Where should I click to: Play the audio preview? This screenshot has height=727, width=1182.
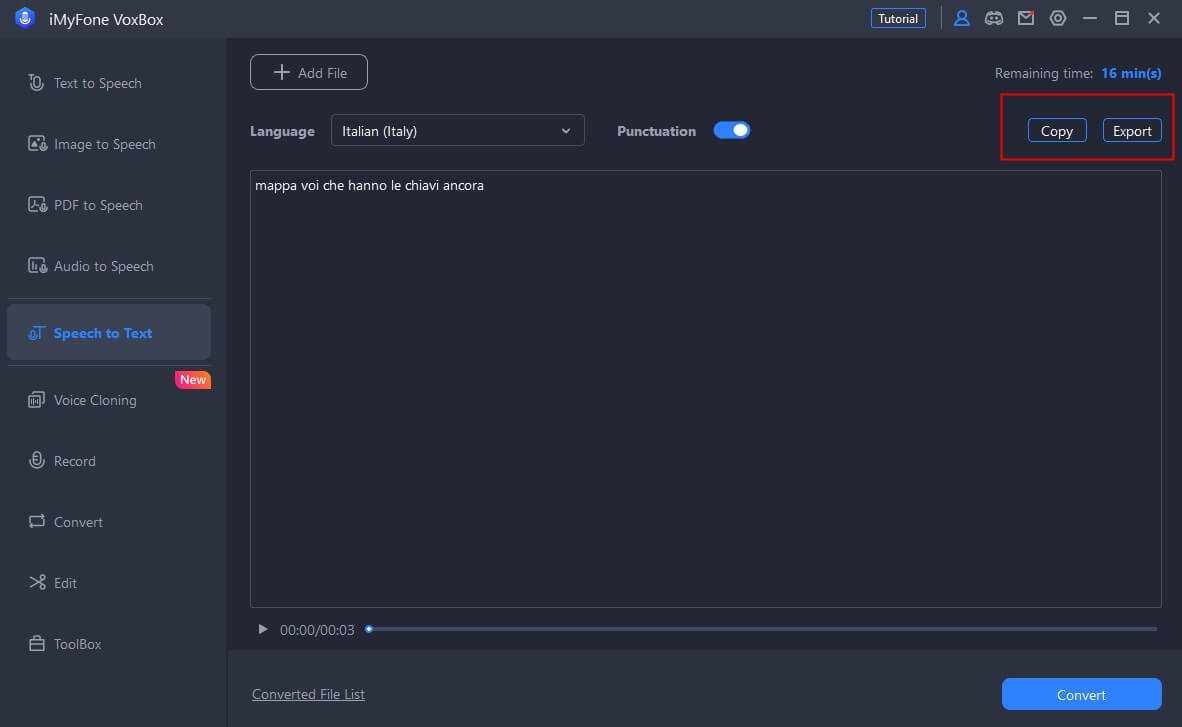(x=262, y=629)
